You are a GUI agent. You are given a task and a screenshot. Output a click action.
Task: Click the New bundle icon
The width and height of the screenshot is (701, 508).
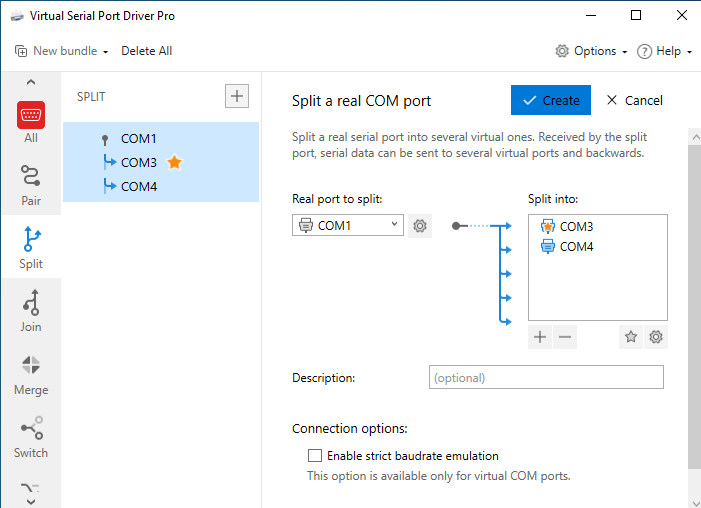[21, 51]
